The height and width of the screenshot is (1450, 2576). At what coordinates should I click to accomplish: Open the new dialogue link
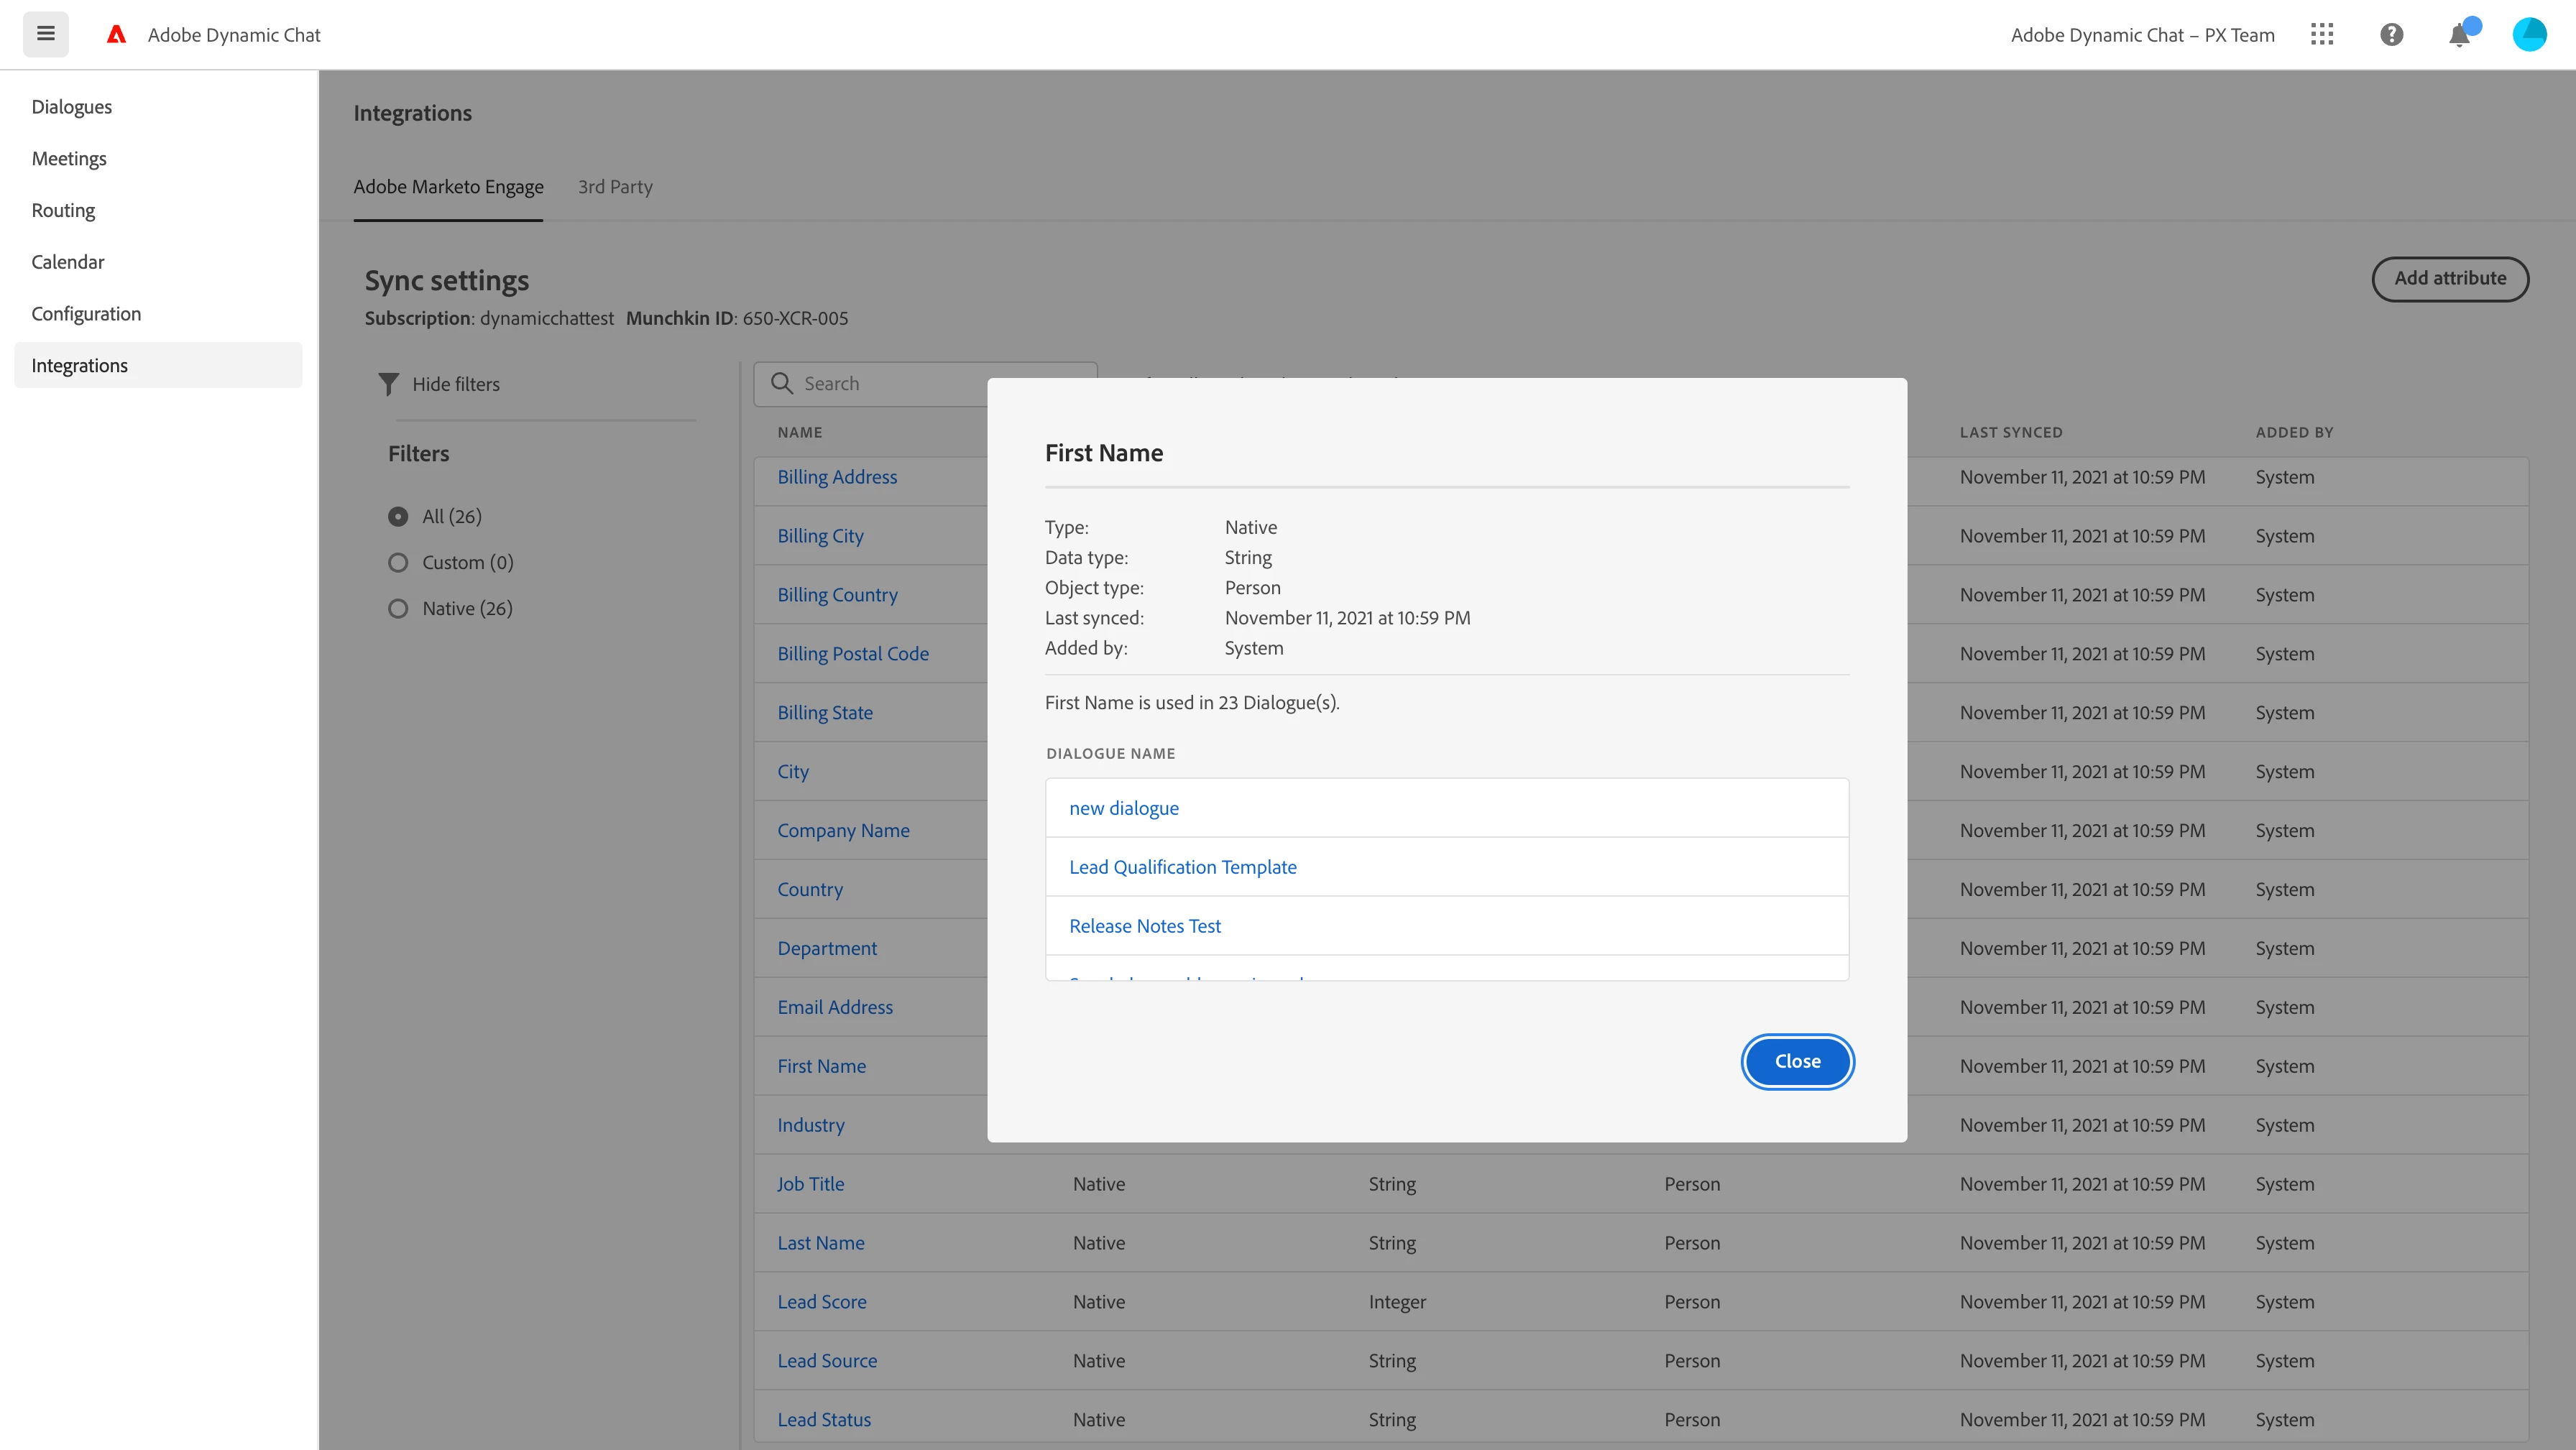(1124, 808)
